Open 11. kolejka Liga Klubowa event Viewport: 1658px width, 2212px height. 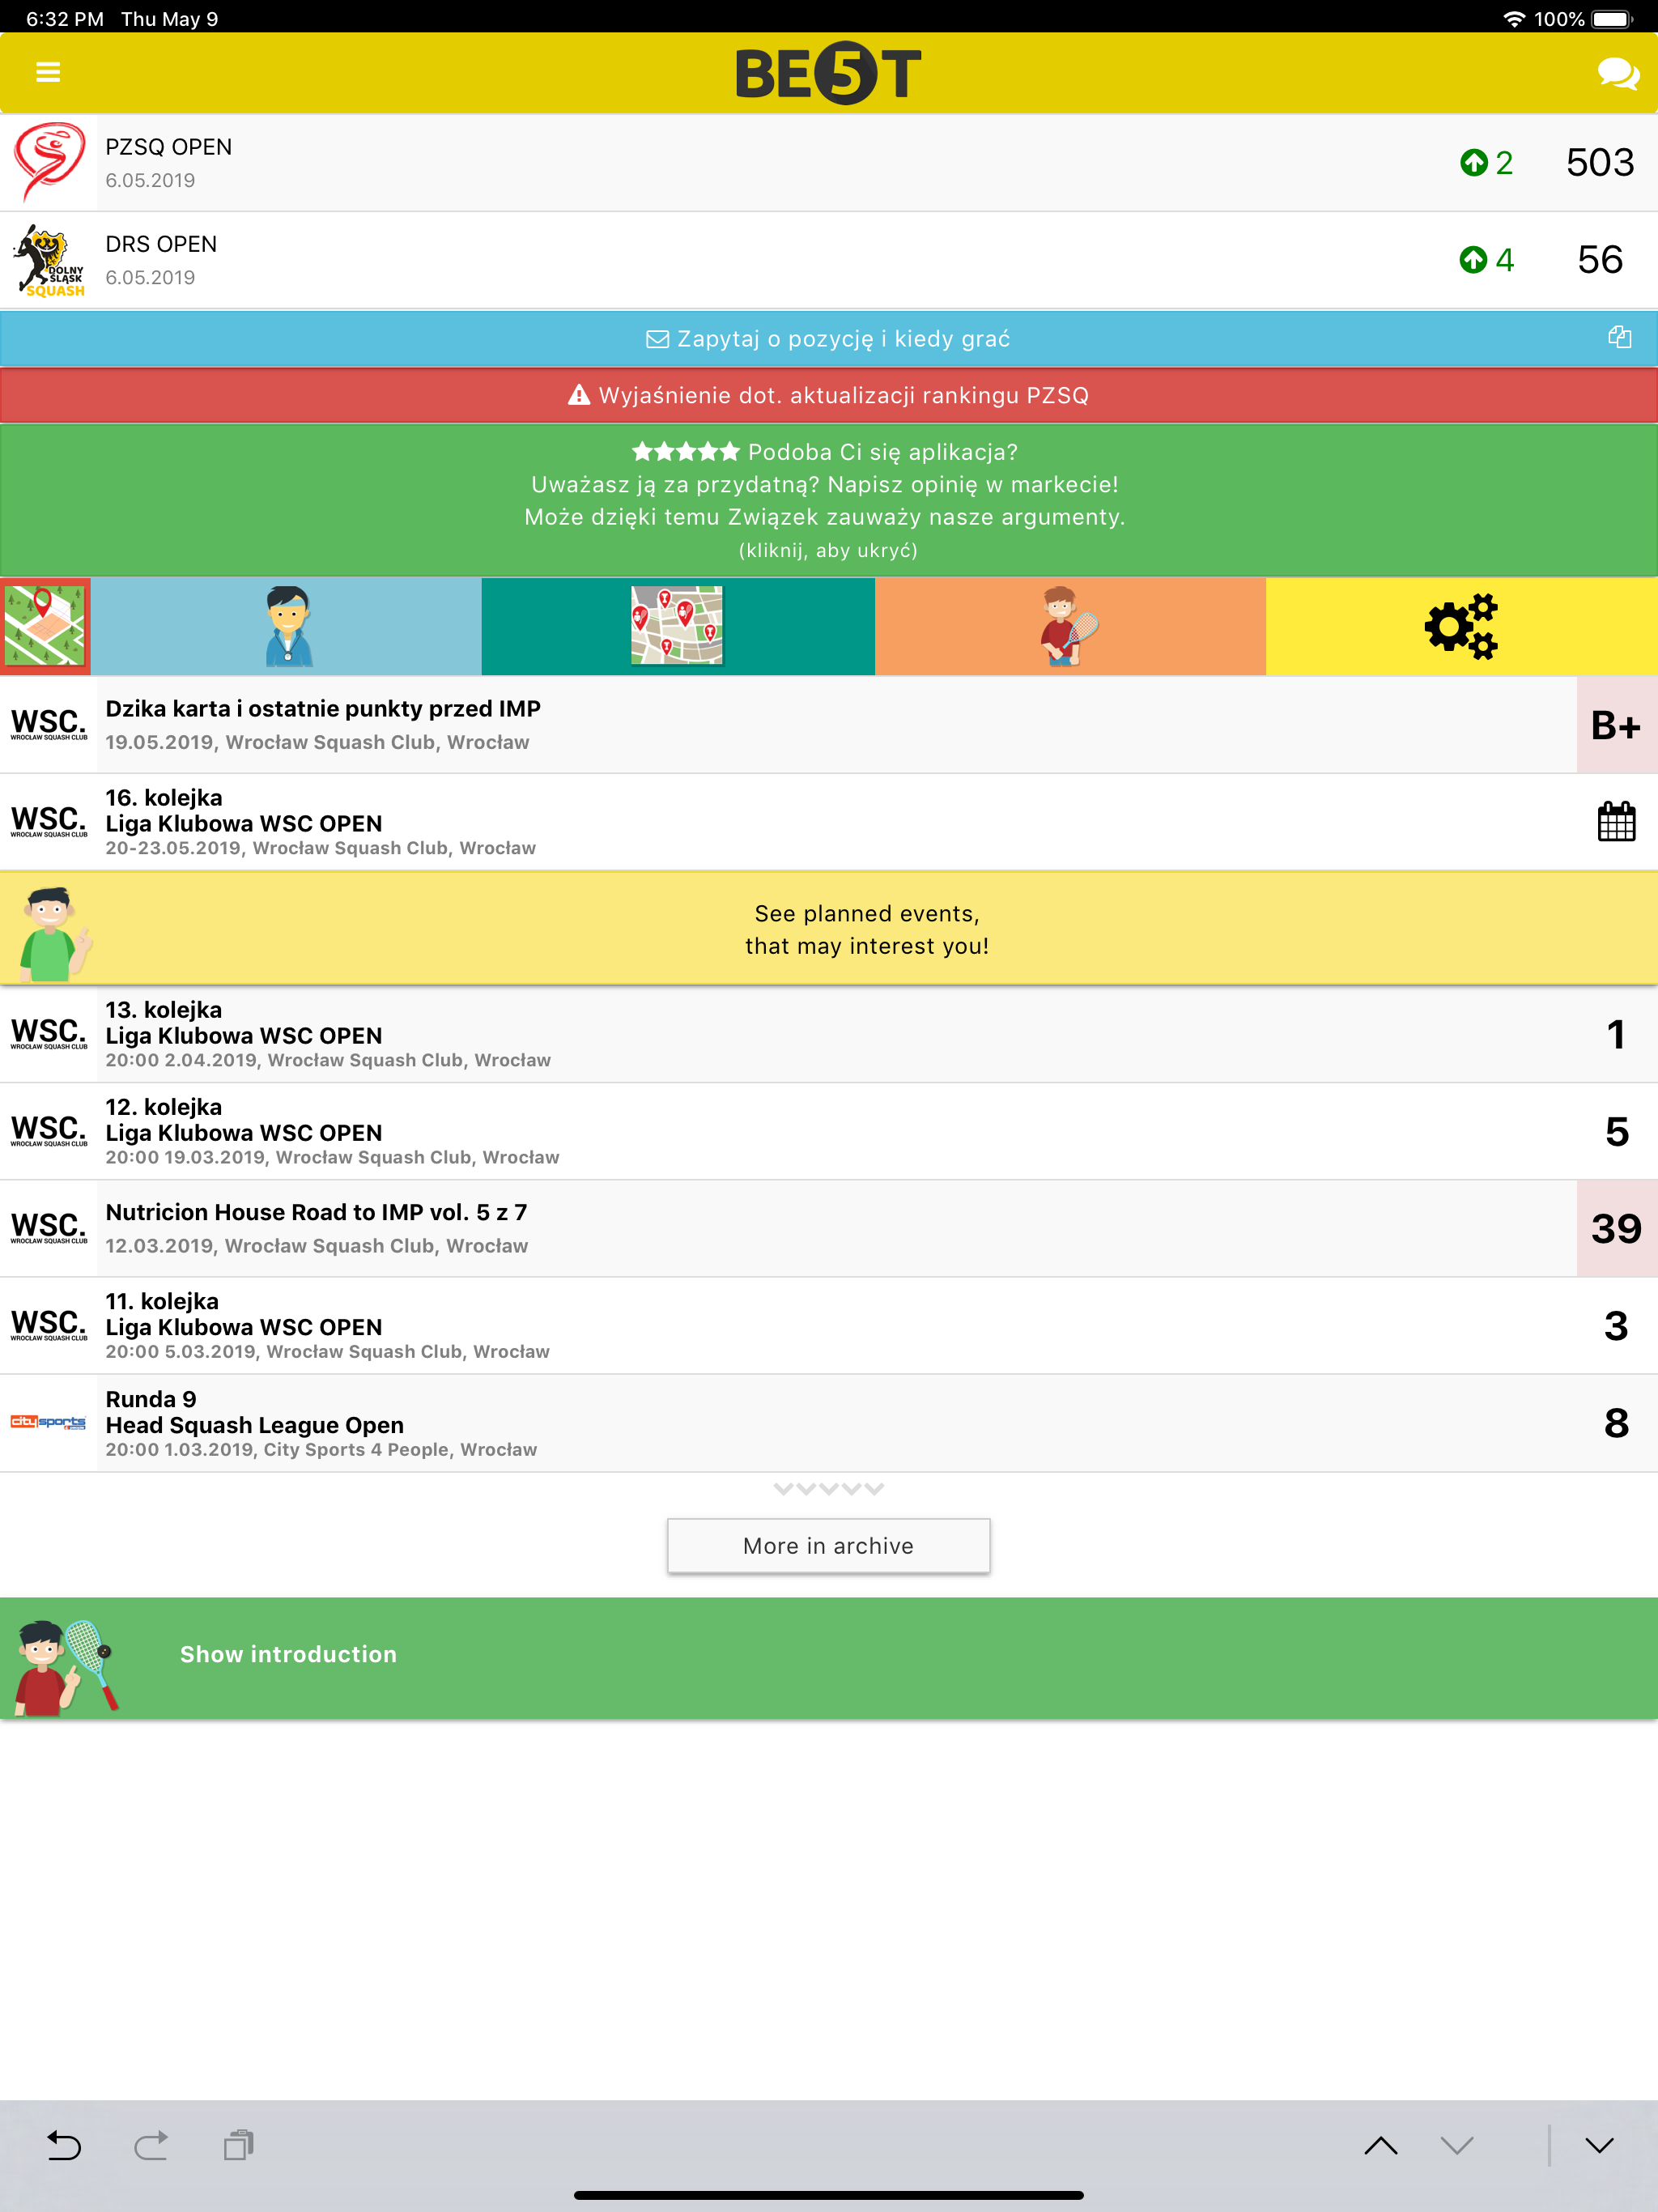pyautogui.click(x=829, y=1325)
